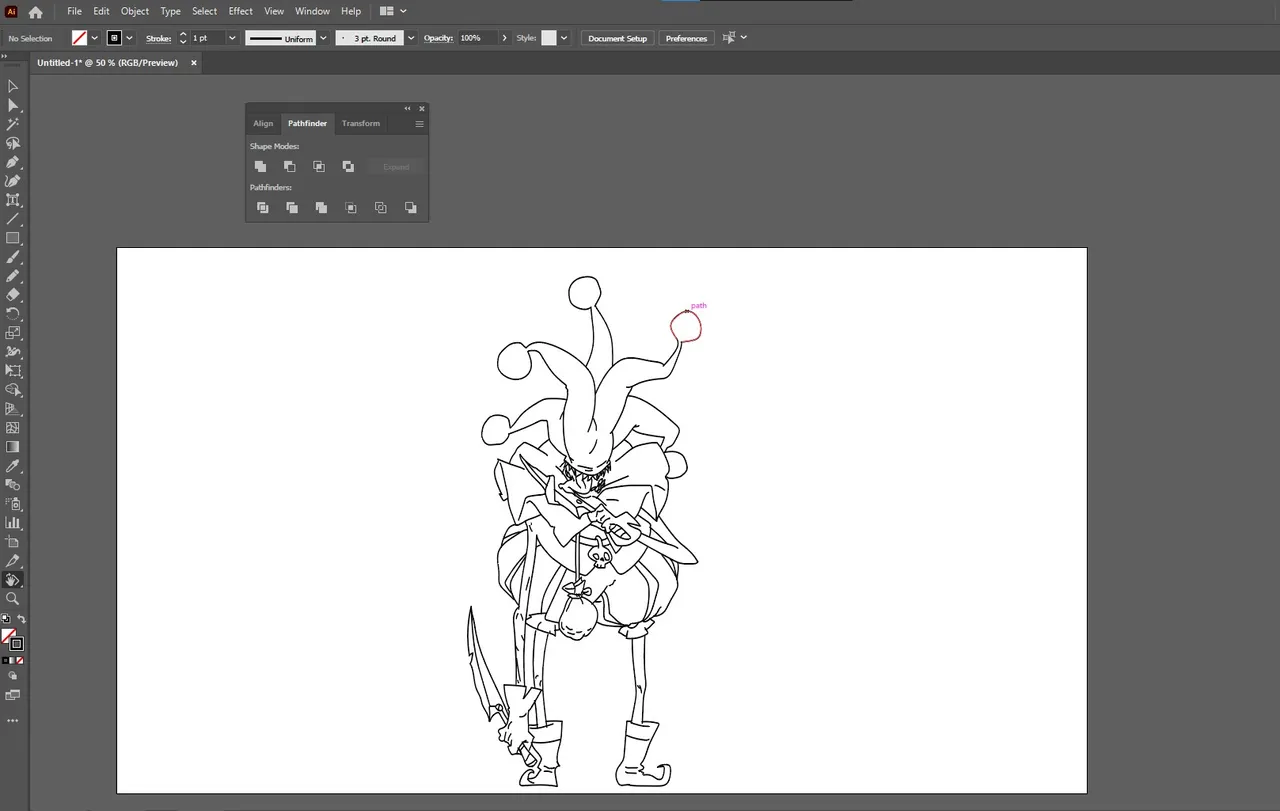Click the Document Setup button

click(617, 38)
